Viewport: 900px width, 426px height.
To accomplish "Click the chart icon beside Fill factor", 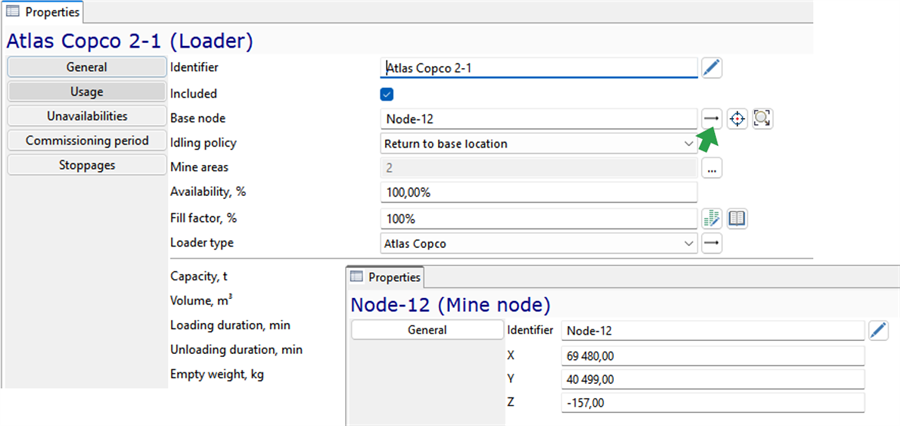I will tap(711, 219).
